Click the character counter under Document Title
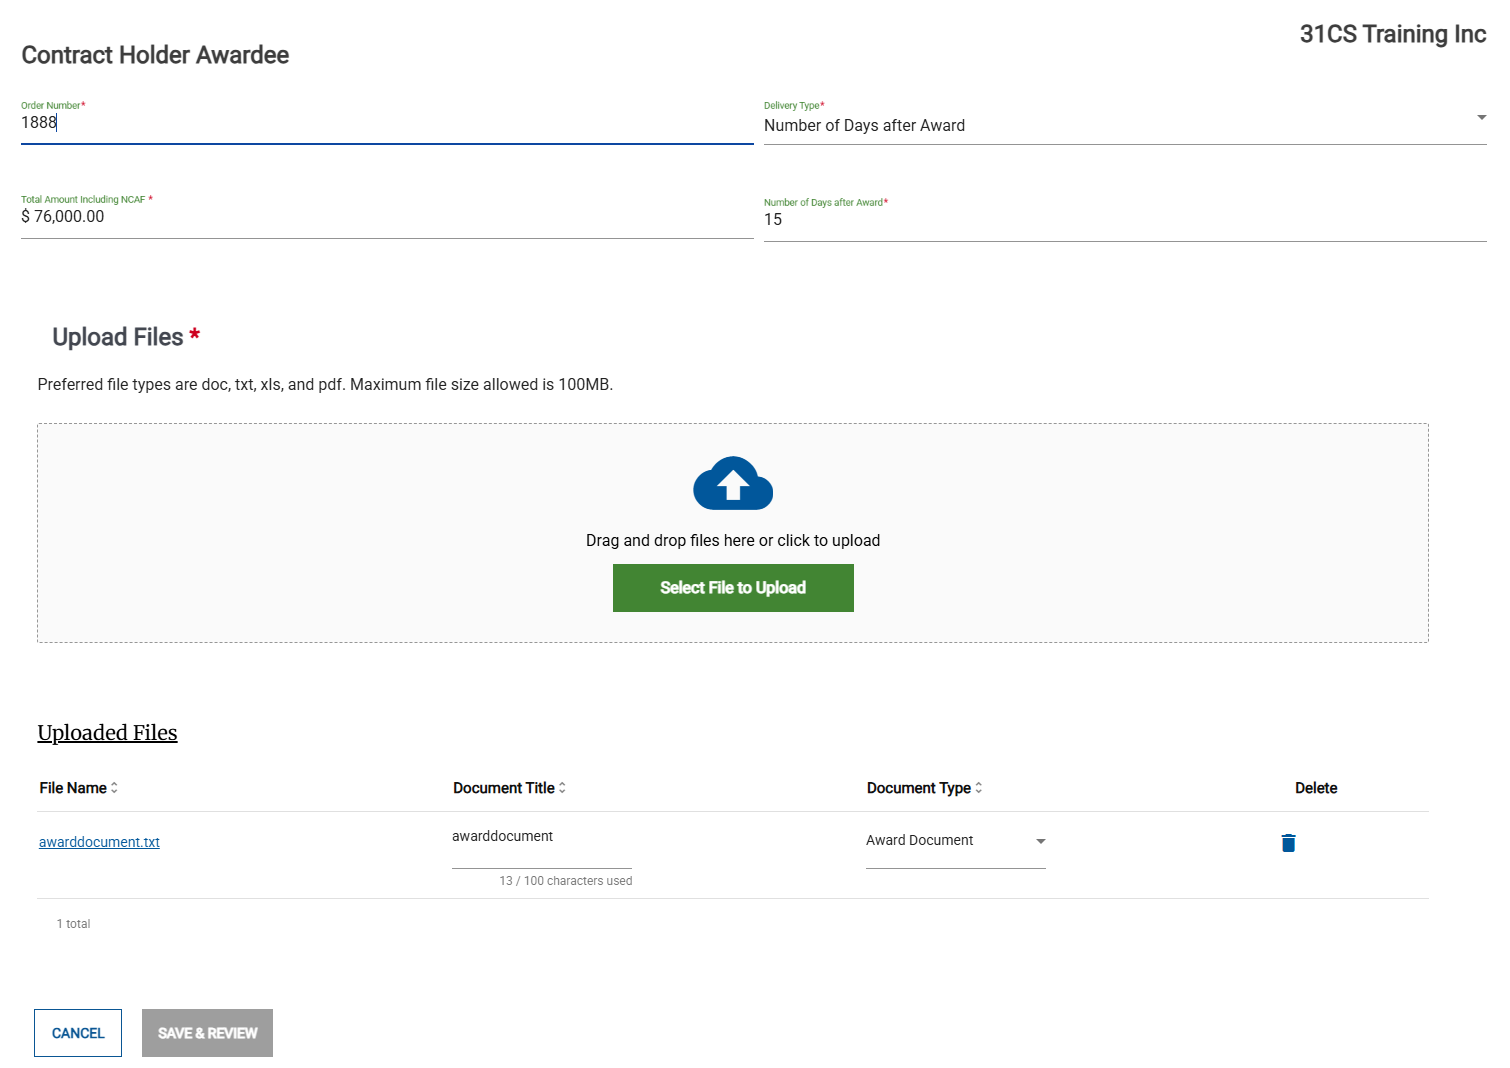 [566, 880]
